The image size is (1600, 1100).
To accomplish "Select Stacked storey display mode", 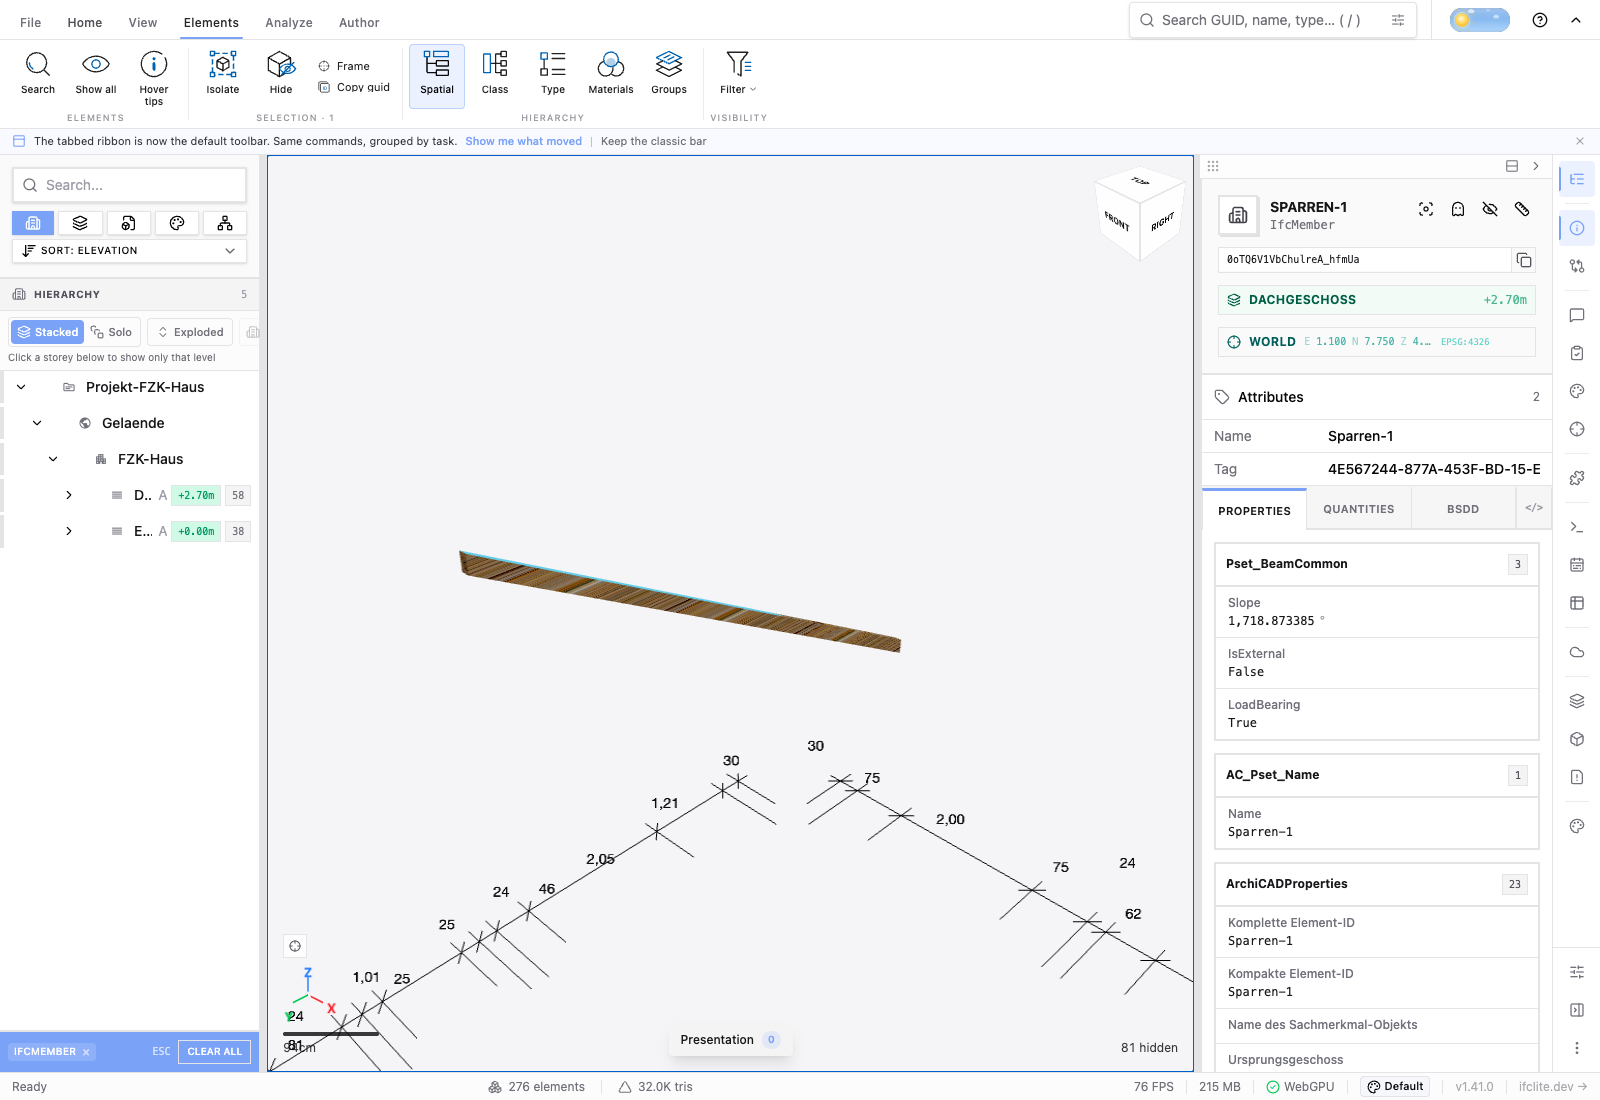I will [47, 332].
